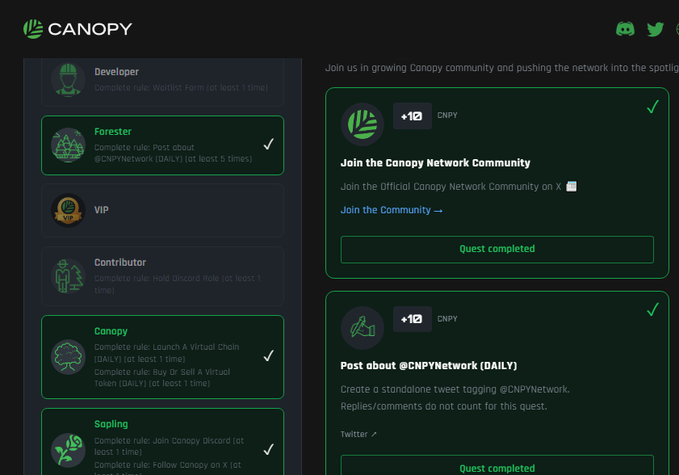Click the writing hand icon on Post quest
679x475 pixels.
pos(362,328)
